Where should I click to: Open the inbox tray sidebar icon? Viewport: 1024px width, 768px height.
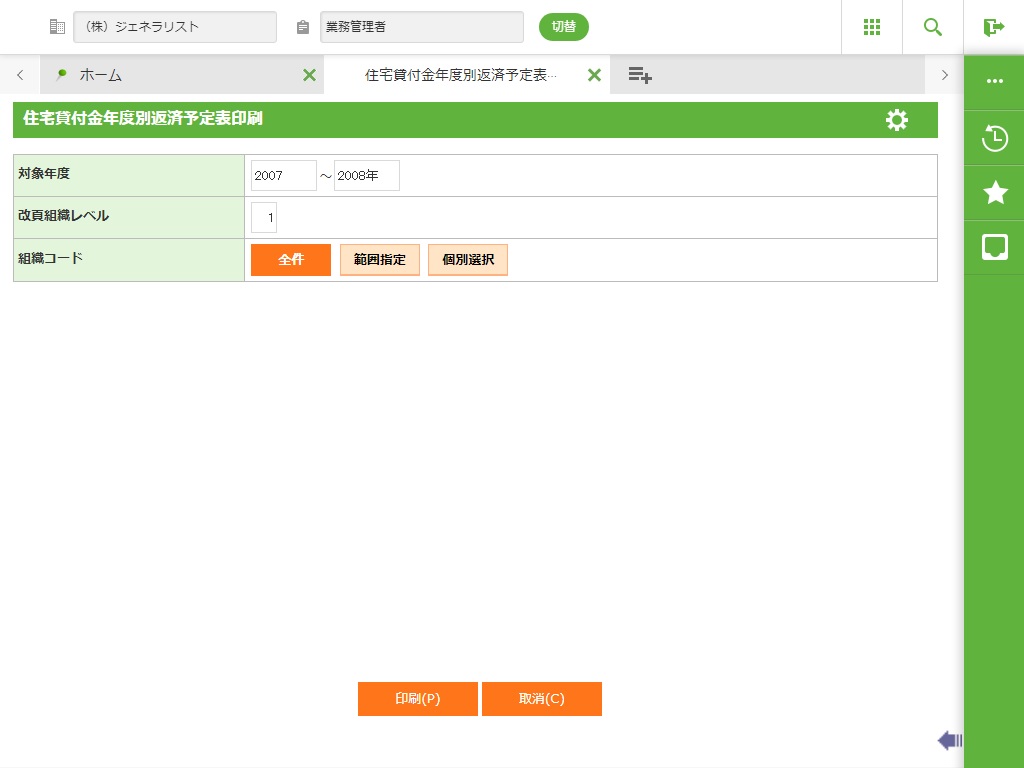click(995, 248)
